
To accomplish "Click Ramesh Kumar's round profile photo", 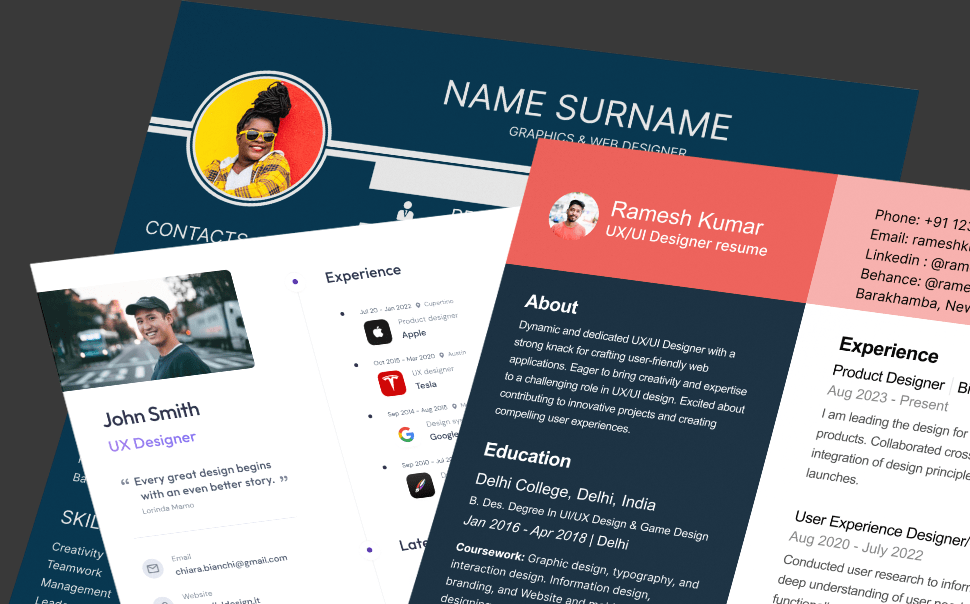I will click(x=573, y=216).
